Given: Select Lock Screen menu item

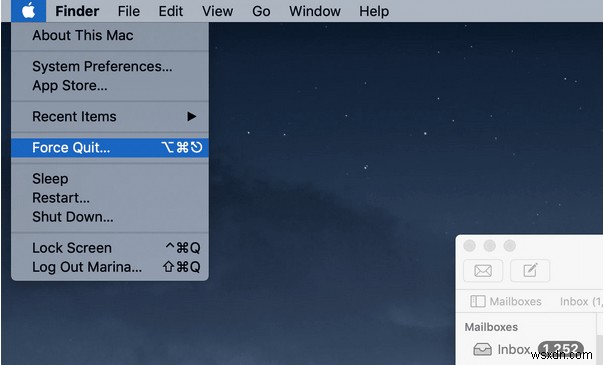Looking at the screenshot, I should tap(110, 248).
